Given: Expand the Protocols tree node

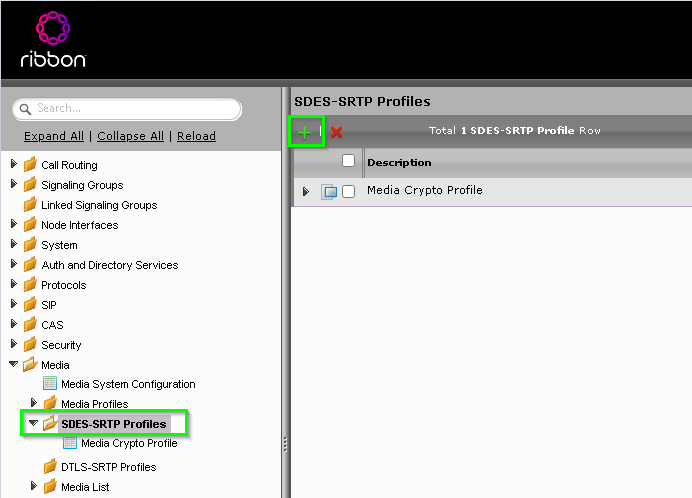Looking at the screenshot, I should pyautogui.click(x=14, y=284).
